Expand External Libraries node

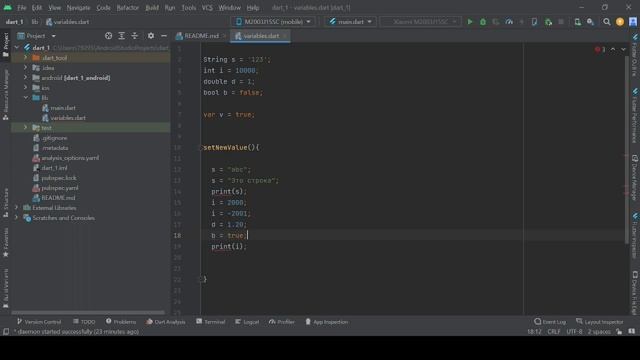[17, 208]
